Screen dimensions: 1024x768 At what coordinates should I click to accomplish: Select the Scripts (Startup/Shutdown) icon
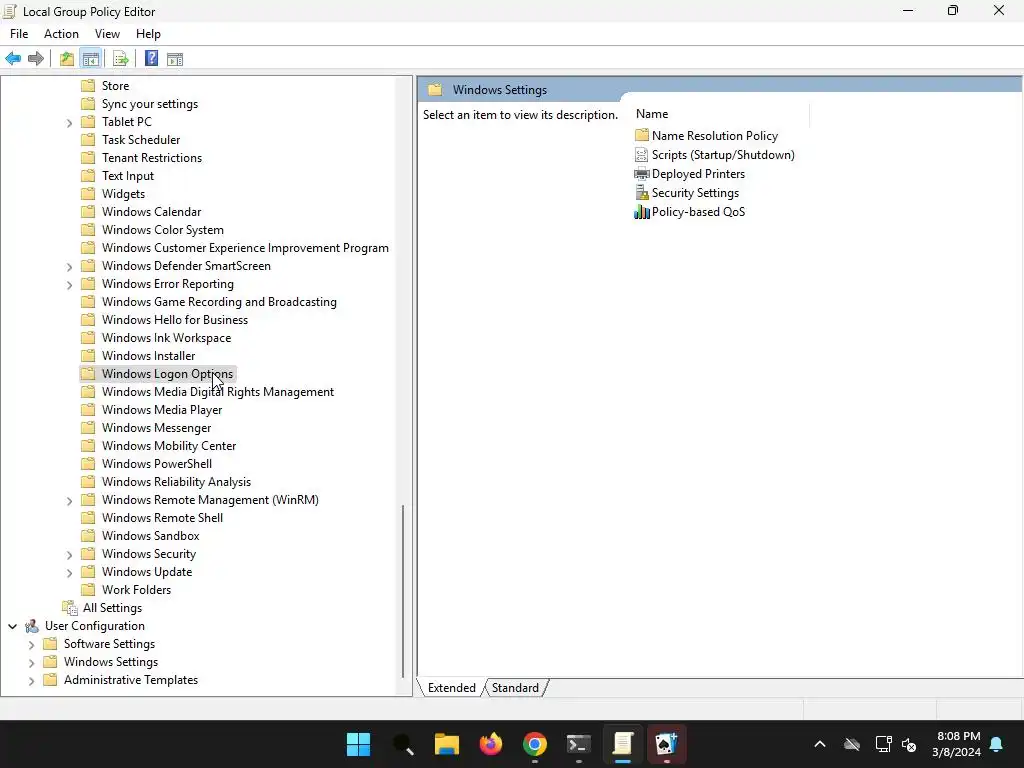pos(642,155)
